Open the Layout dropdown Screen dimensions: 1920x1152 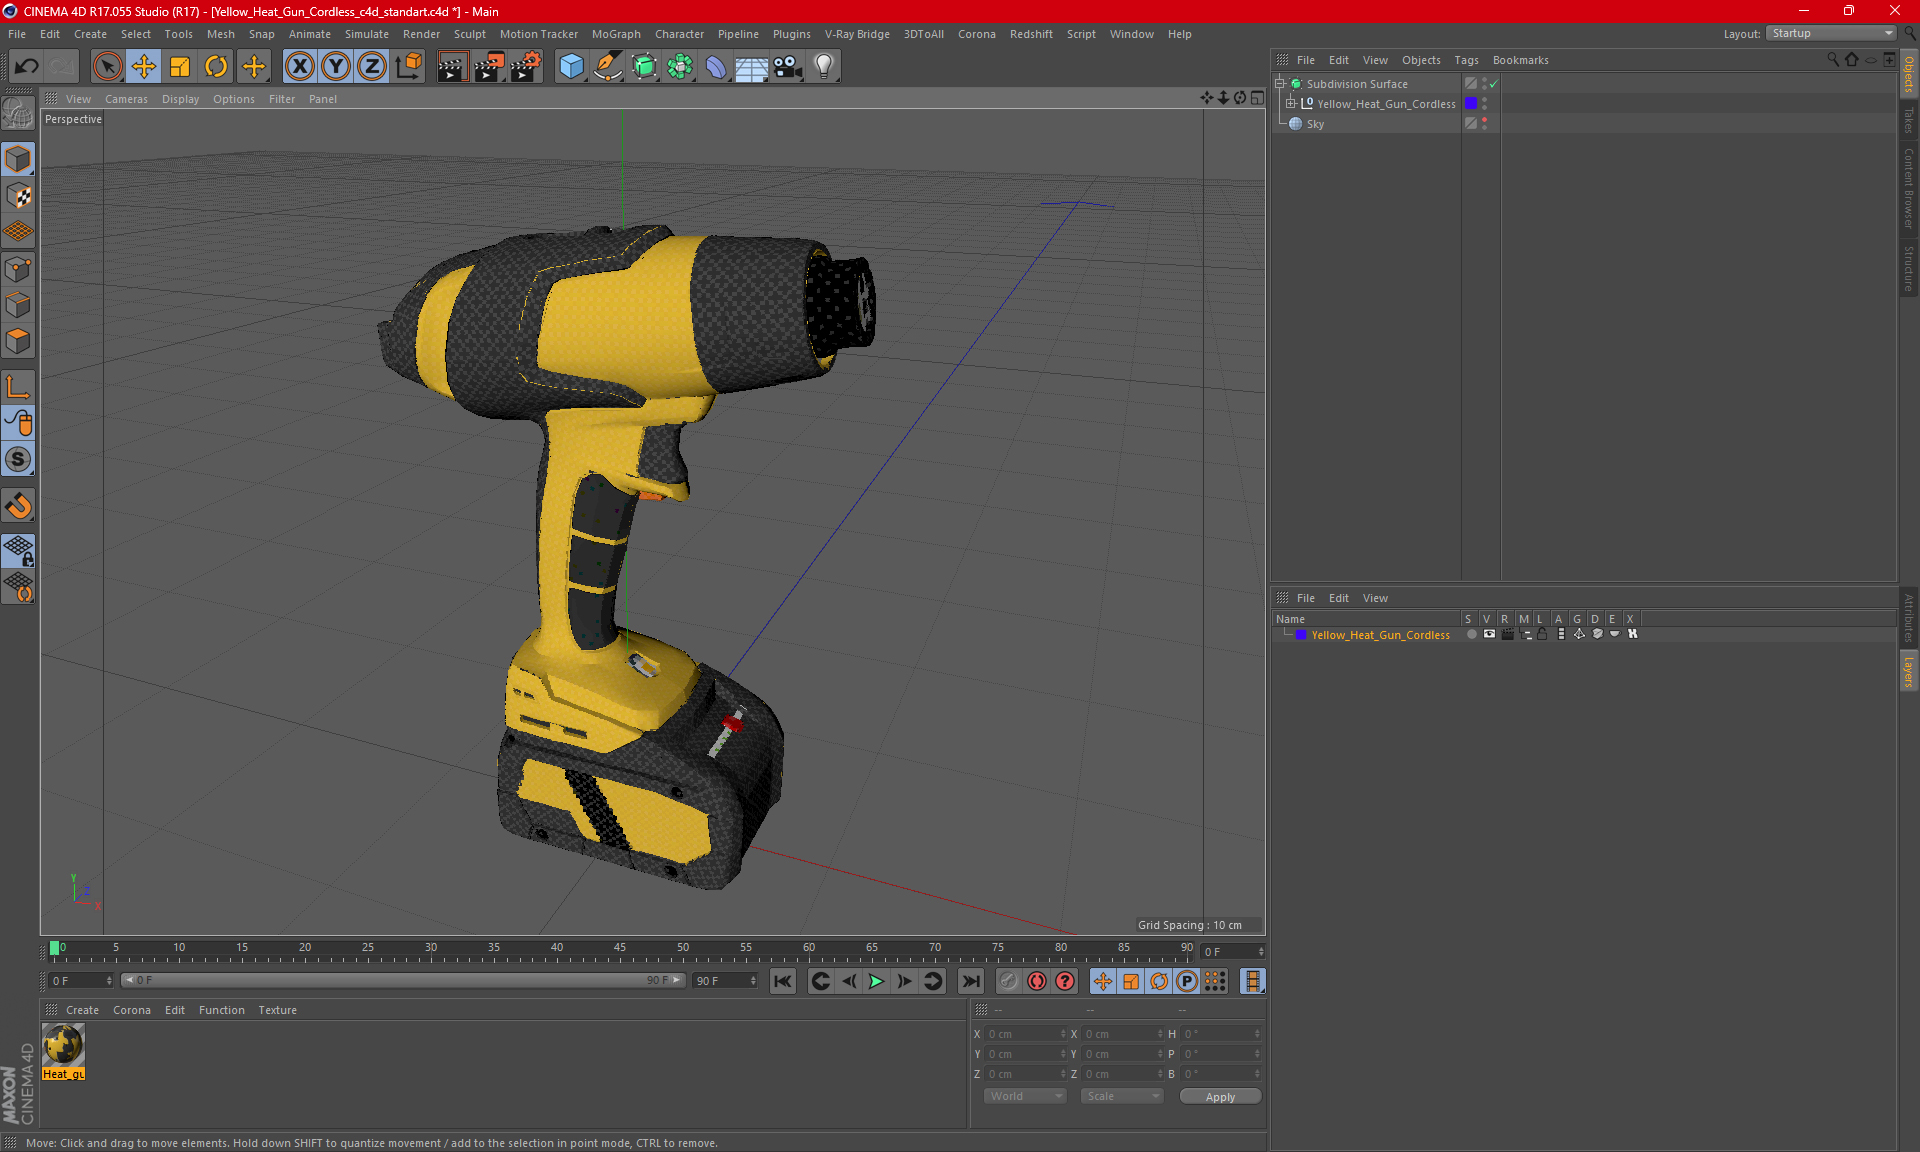[x=1831, y=33]
